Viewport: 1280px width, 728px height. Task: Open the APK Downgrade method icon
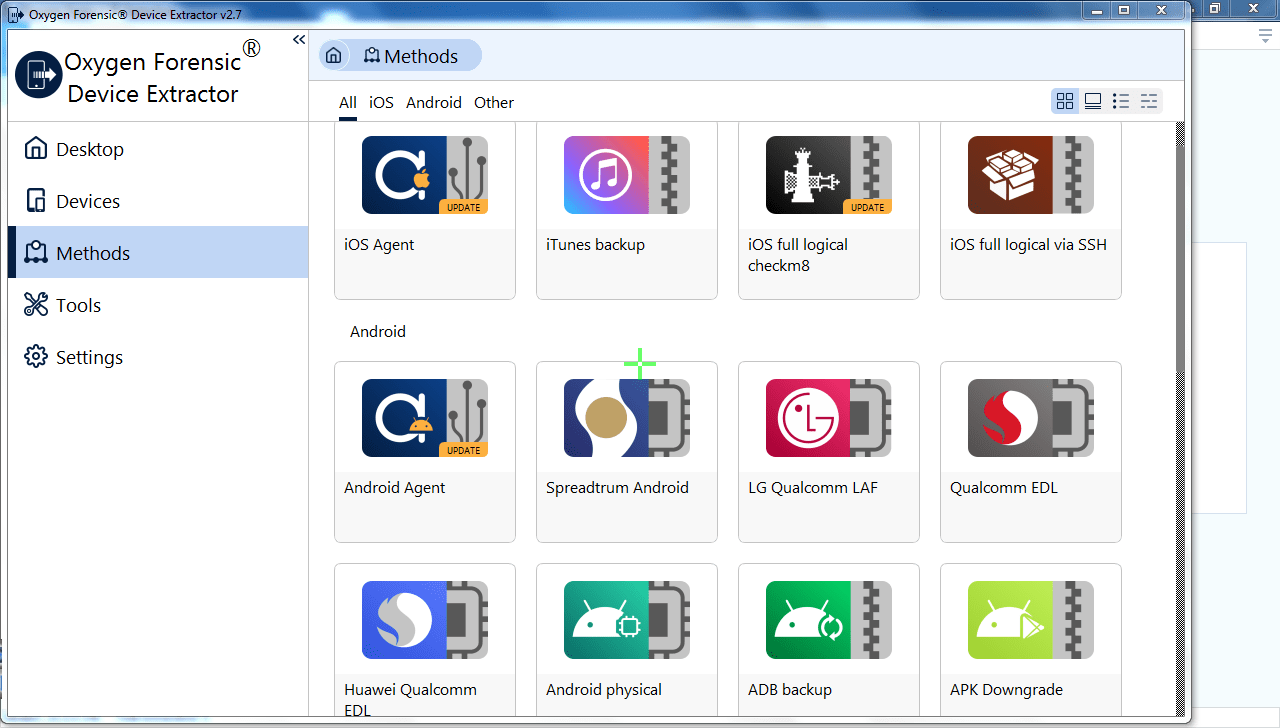[1031, 620]
